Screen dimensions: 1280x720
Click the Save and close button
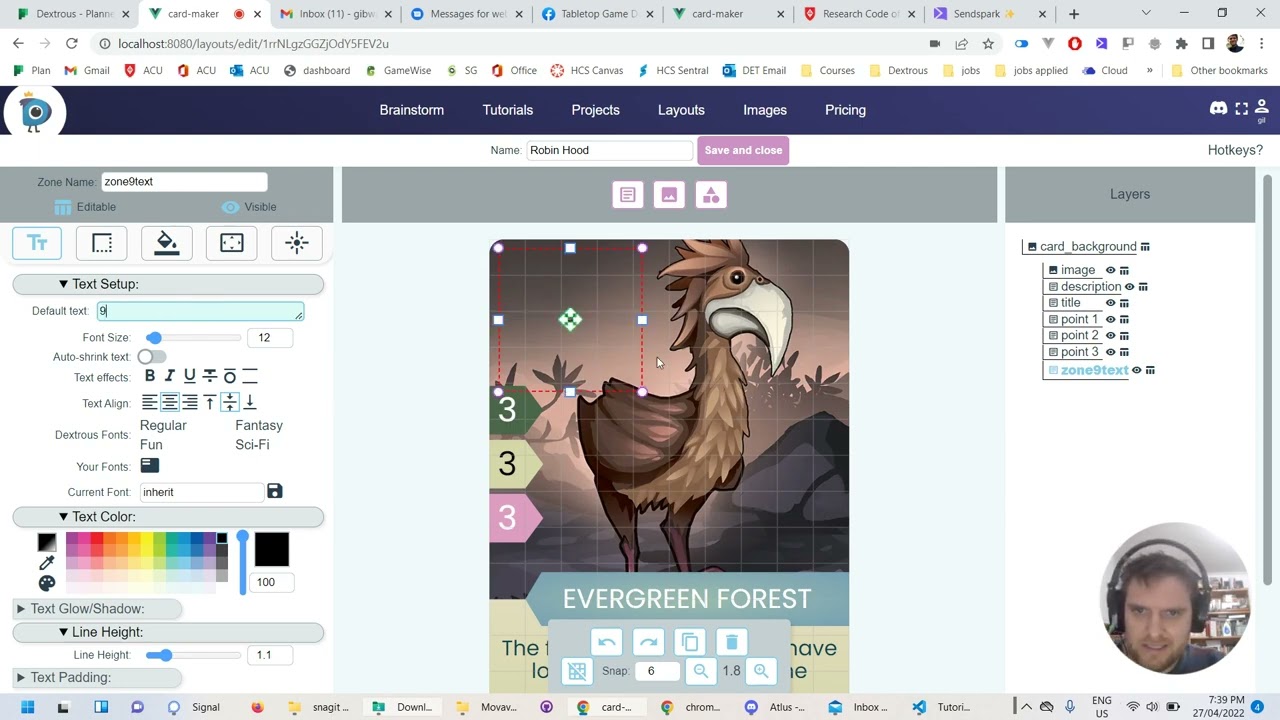[x=743, y=150]
